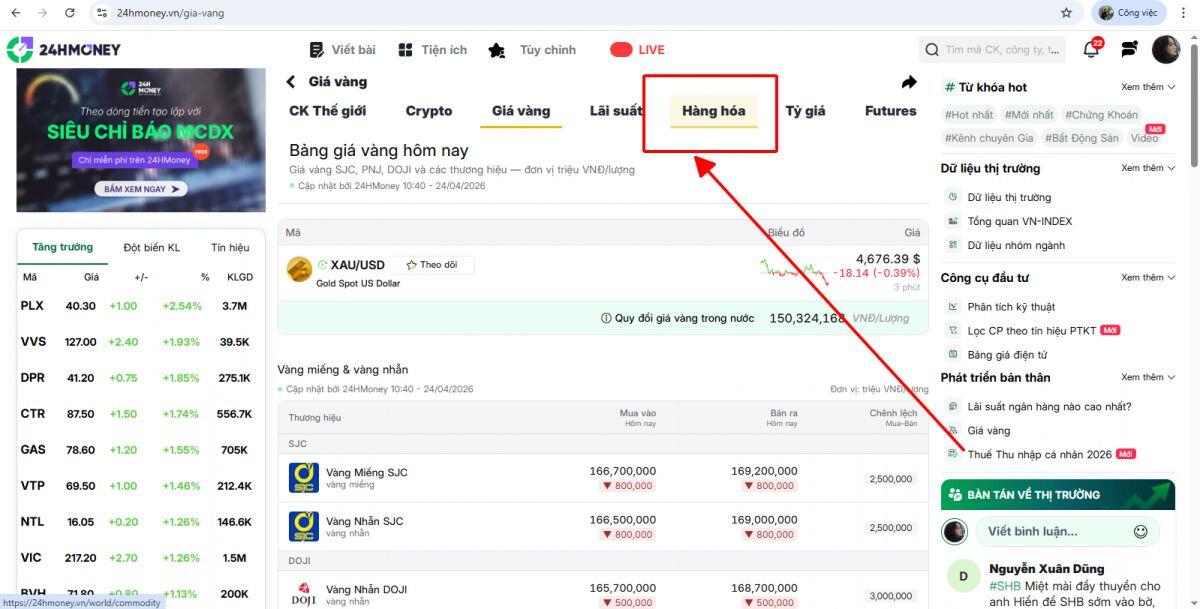Switch to Tỷ giá tab
This screenshot has height=609, width=1200.
805,111
